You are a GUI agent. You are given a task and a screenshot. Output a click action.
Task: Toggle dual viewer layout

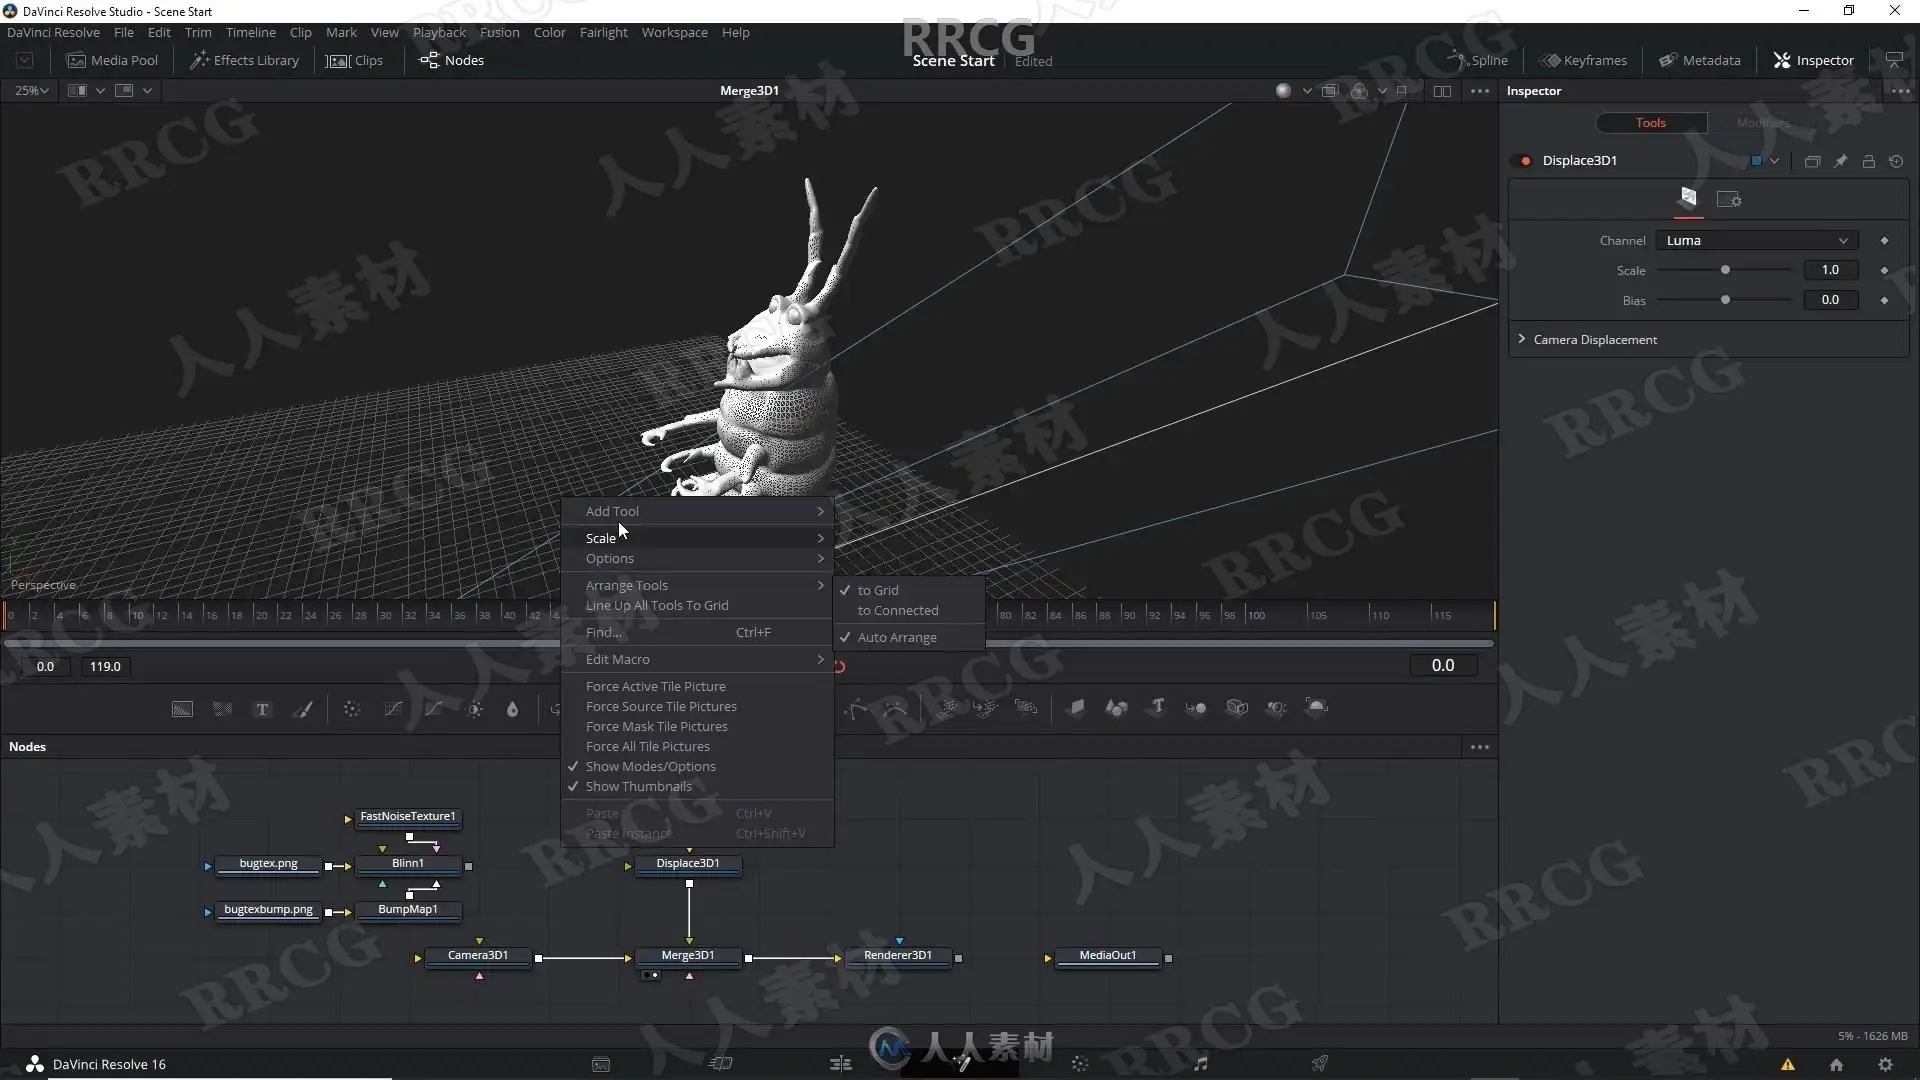[1442, 91]
